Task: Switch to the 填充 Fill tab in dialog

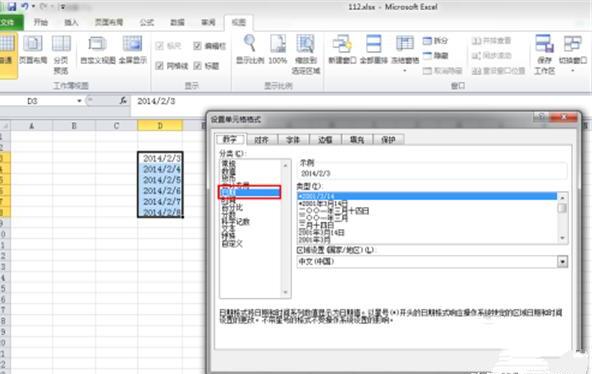Action: click(357, 140)
